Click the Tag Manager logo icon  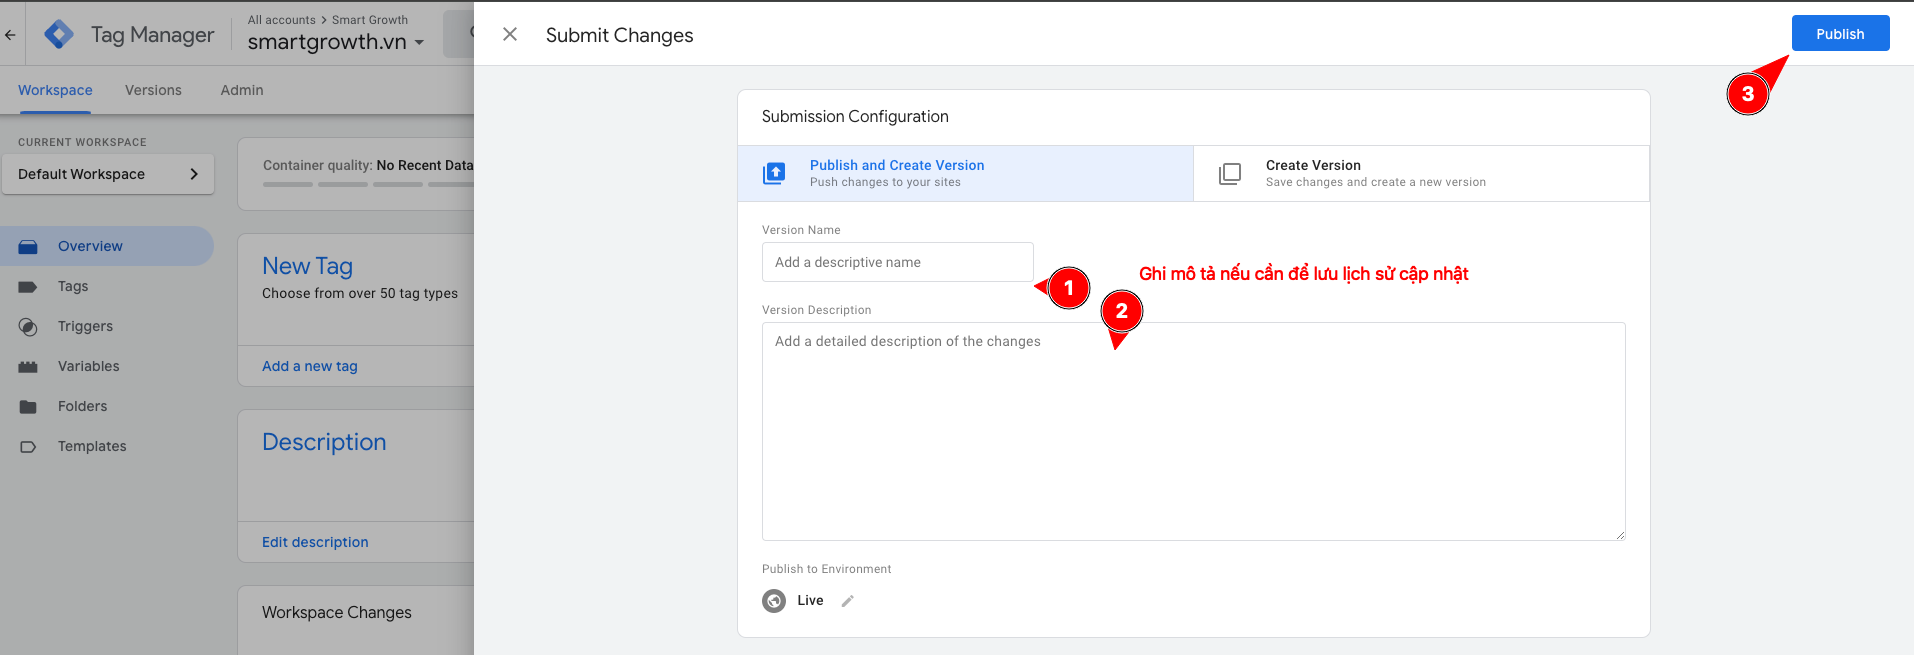tap(59, 35)
